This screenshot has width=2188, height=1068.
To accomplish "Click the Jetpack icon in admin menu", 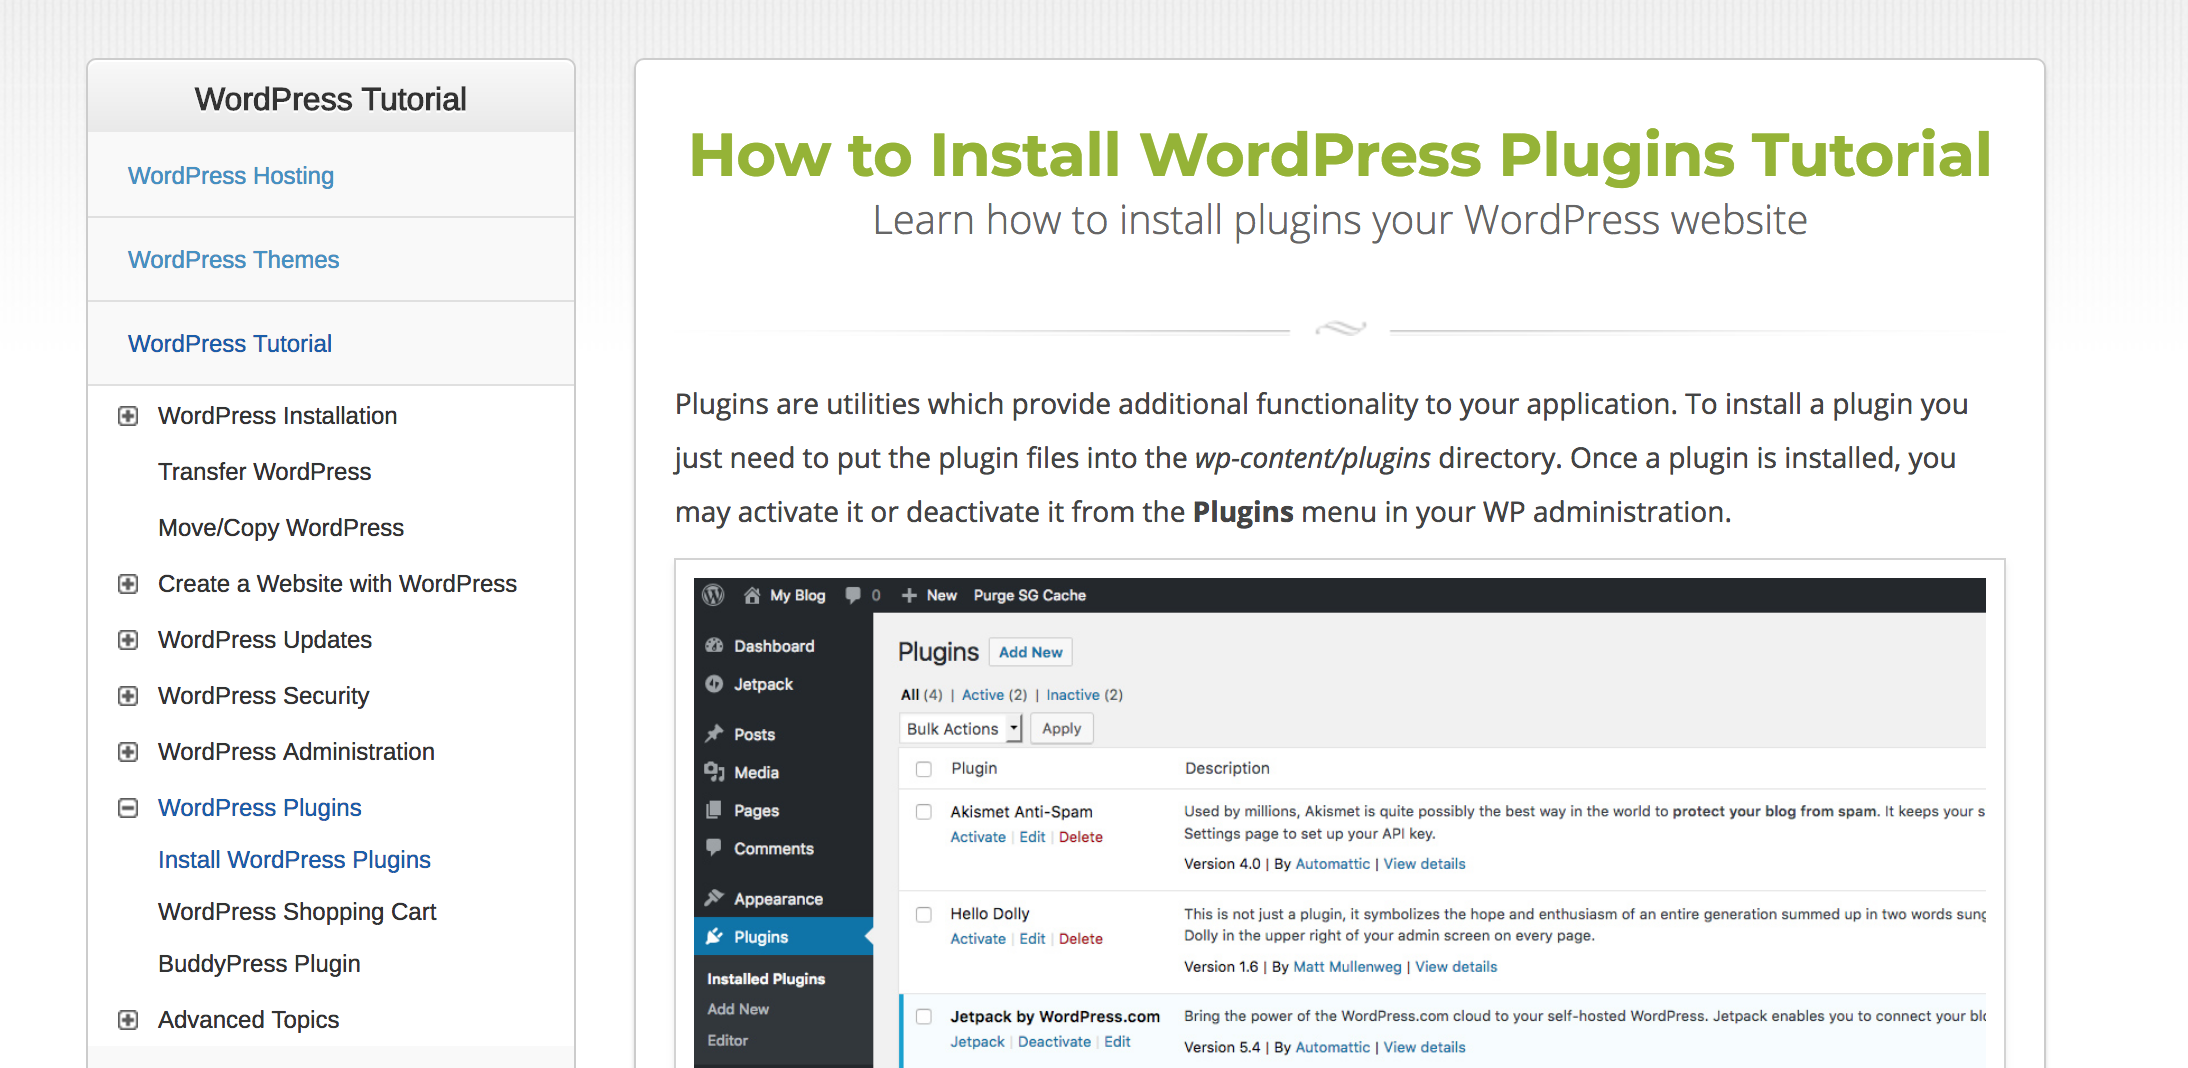I will [x=714, y=684].
